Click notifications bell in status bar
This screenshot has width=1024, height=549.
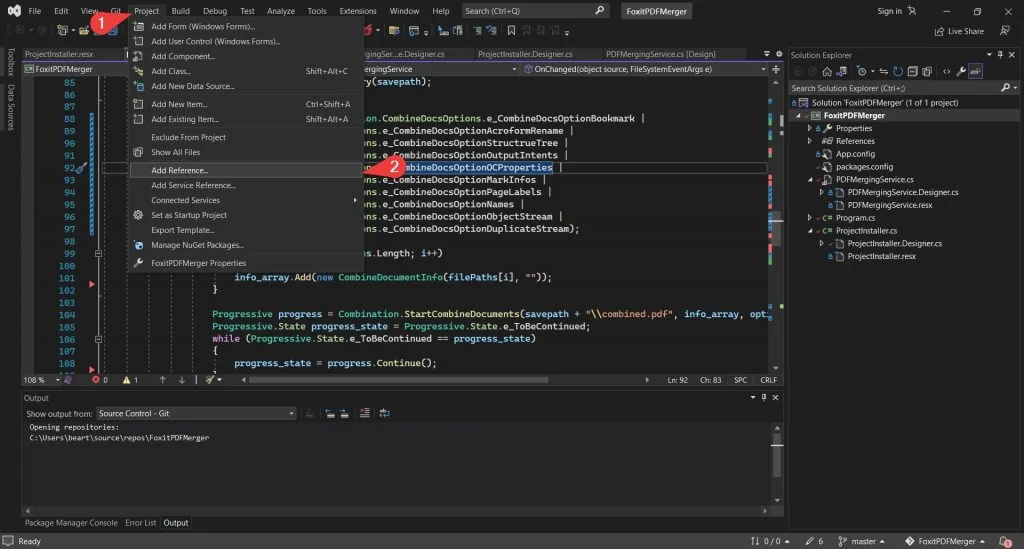click(x=1005, y=541)
